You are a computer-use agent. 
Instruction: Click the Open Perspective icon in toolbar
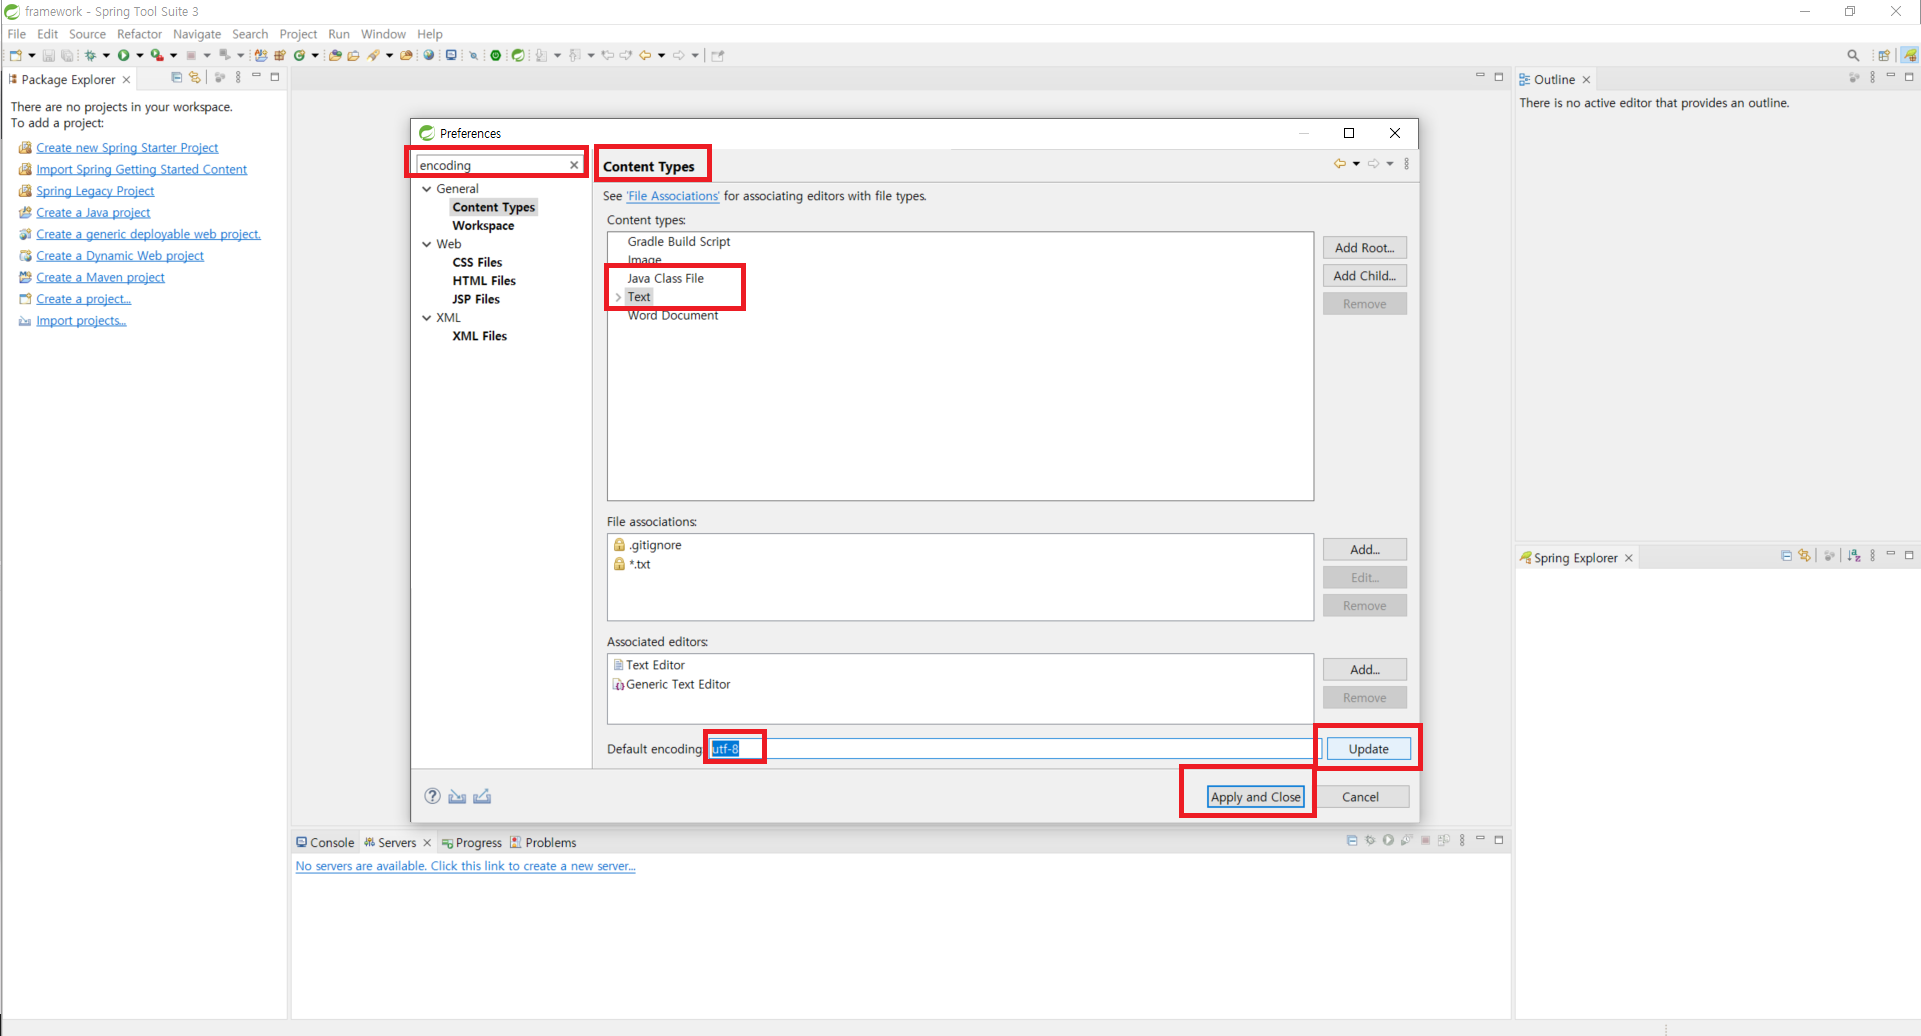click(x=1884, y=56)
